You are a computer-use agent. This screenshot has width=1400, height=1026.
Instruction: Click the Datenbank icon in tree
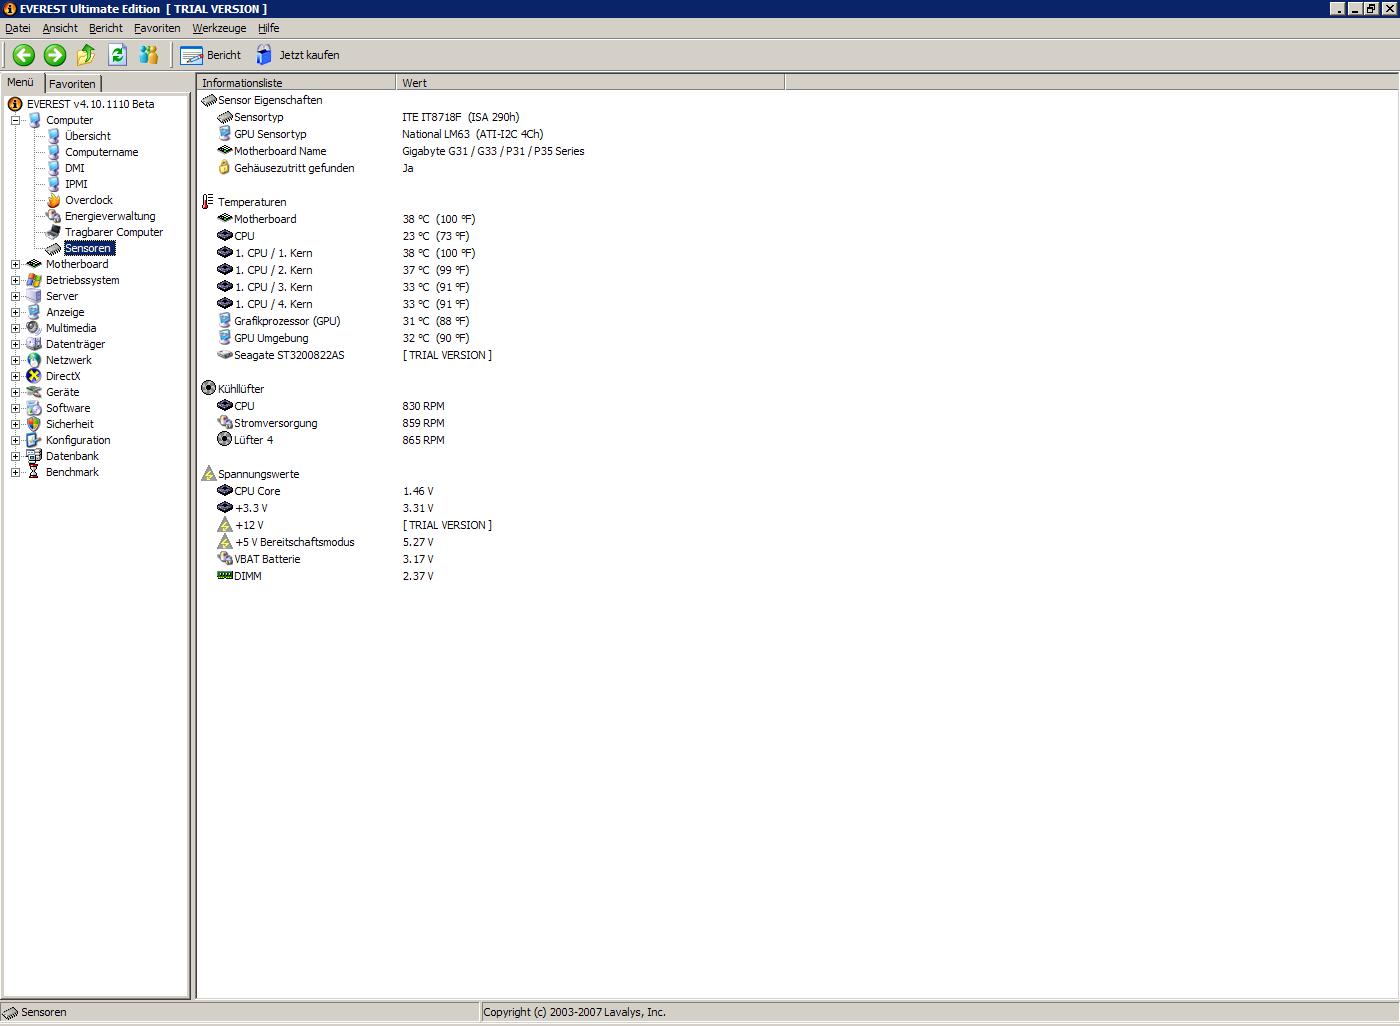coord(34,456)
